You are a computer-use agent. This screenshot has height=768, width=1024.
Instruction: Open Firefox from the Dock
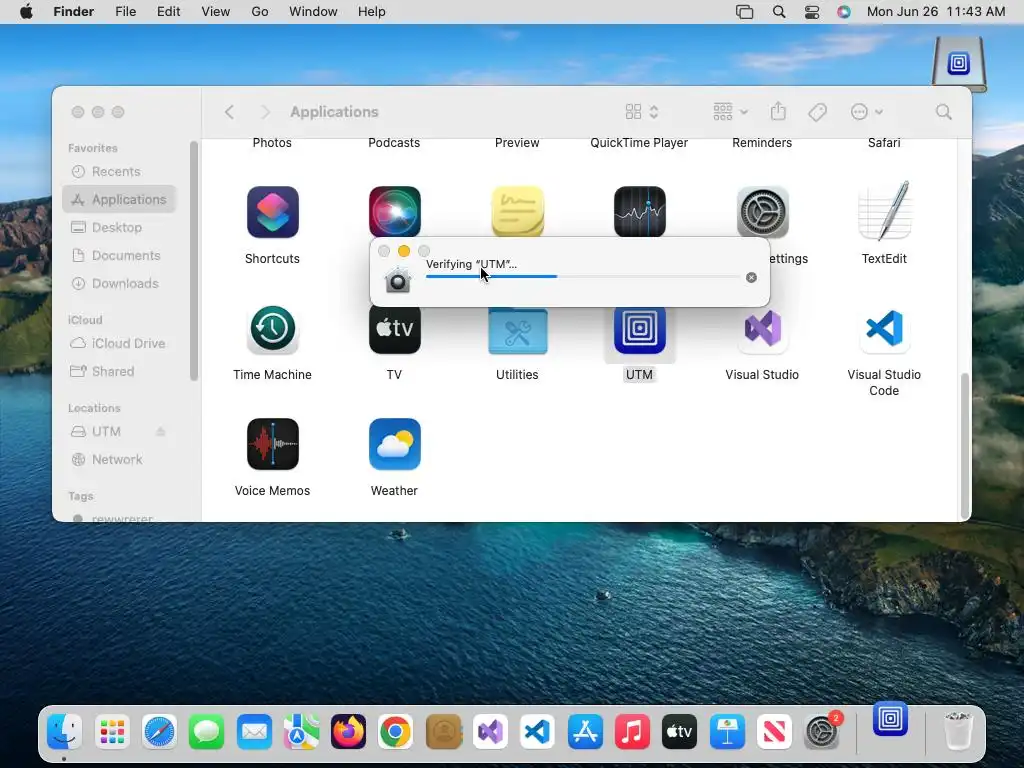point(348,731)
